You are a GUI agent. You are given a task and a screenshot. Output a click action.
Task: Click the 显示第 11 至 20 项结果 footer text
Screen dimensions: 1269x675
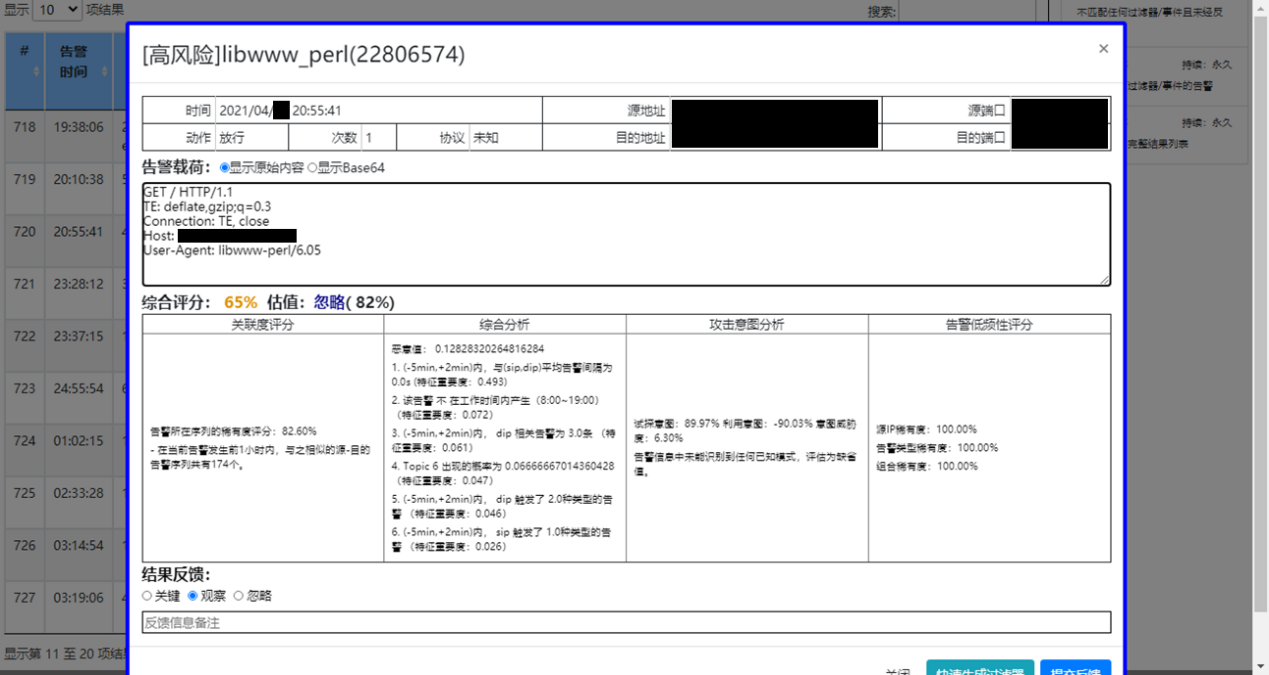[x=64, y=654]
